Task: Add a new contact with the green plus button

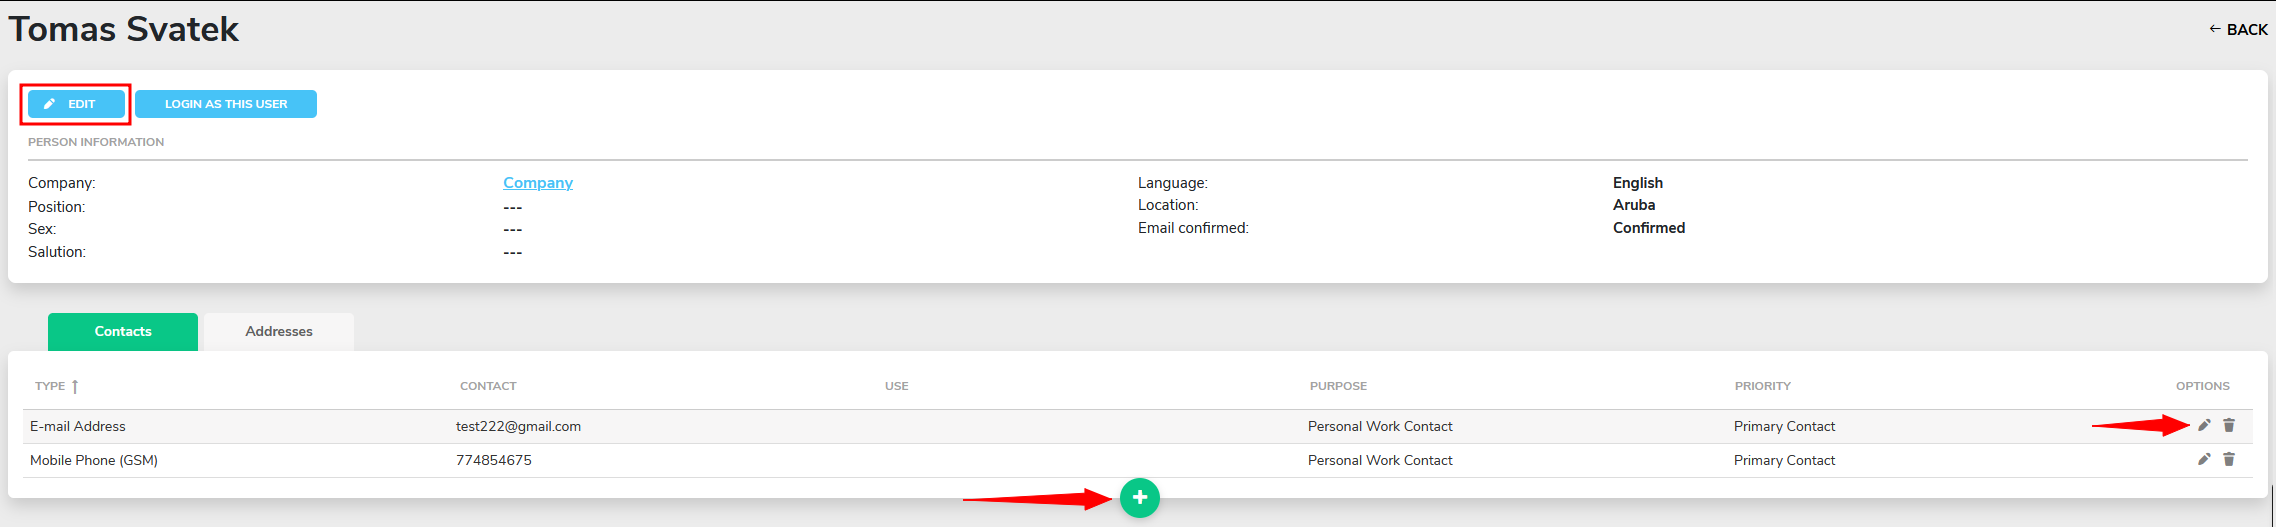Action: pos(1140,497)
